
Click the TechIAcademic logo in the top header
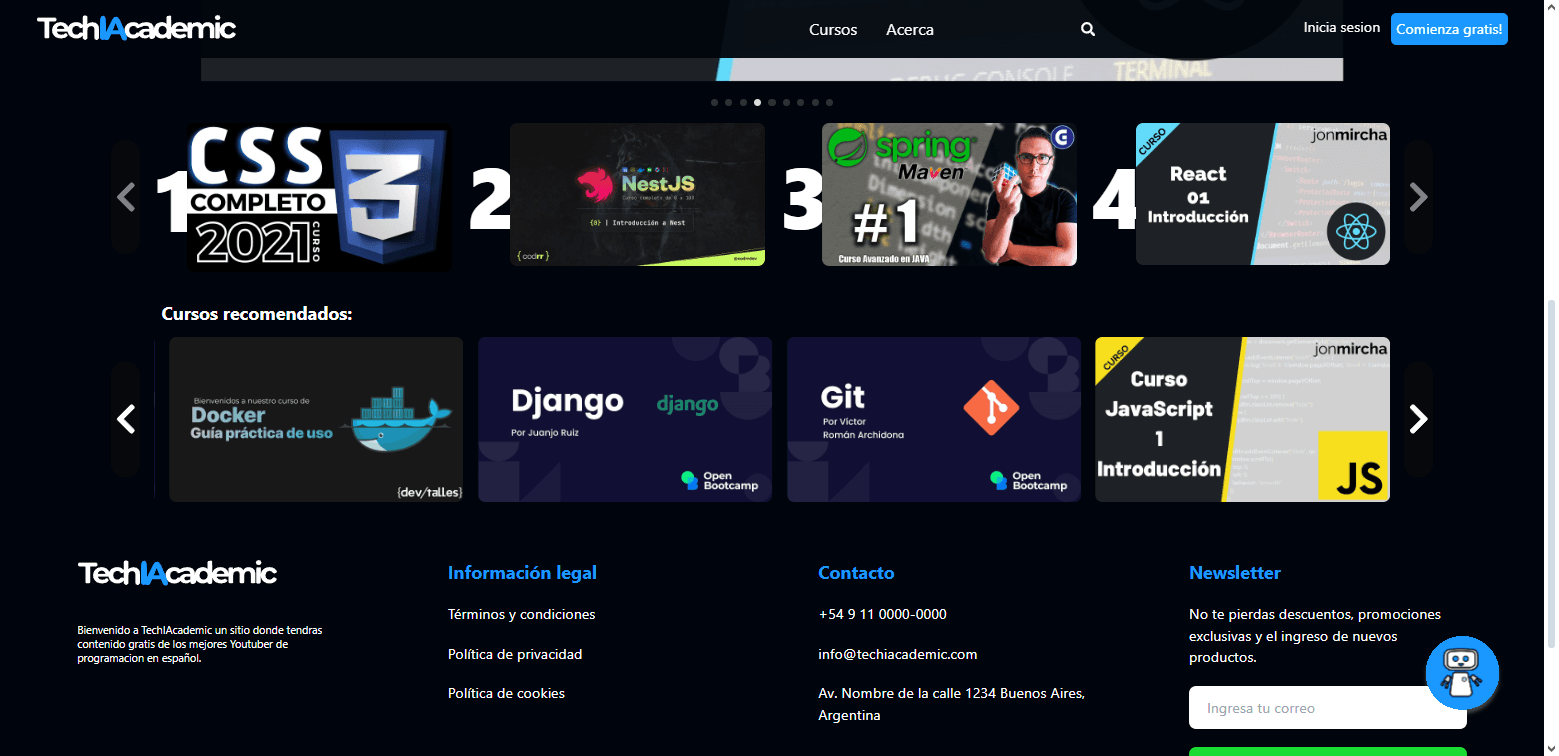pyautogui.click(x=137, y=28)
